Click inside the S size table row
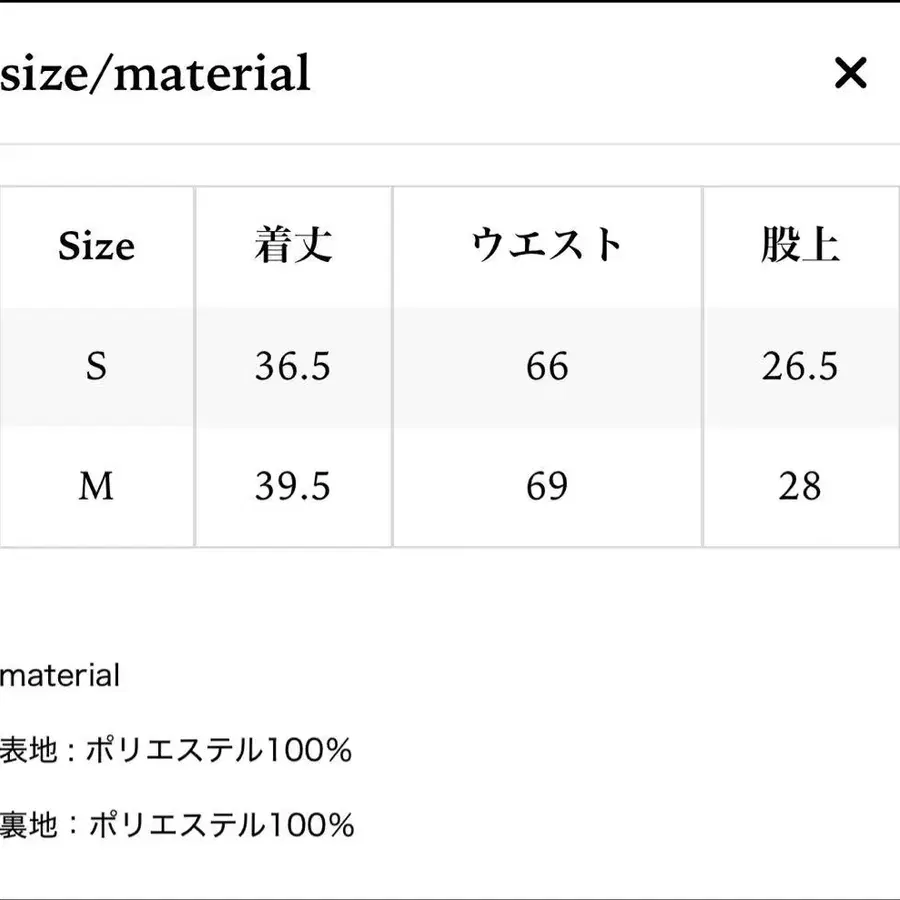The height and width of the screenshot is (900, 900). (450, 367)
